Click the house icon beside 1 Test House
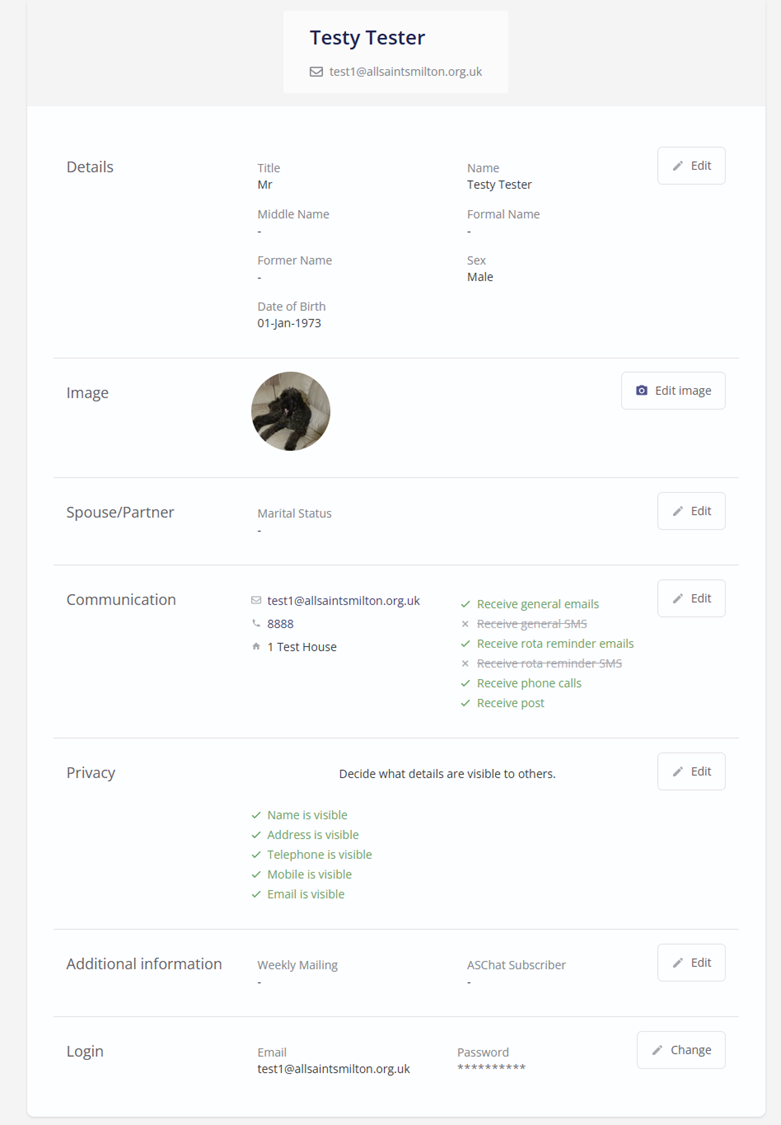 pos(256,647)
